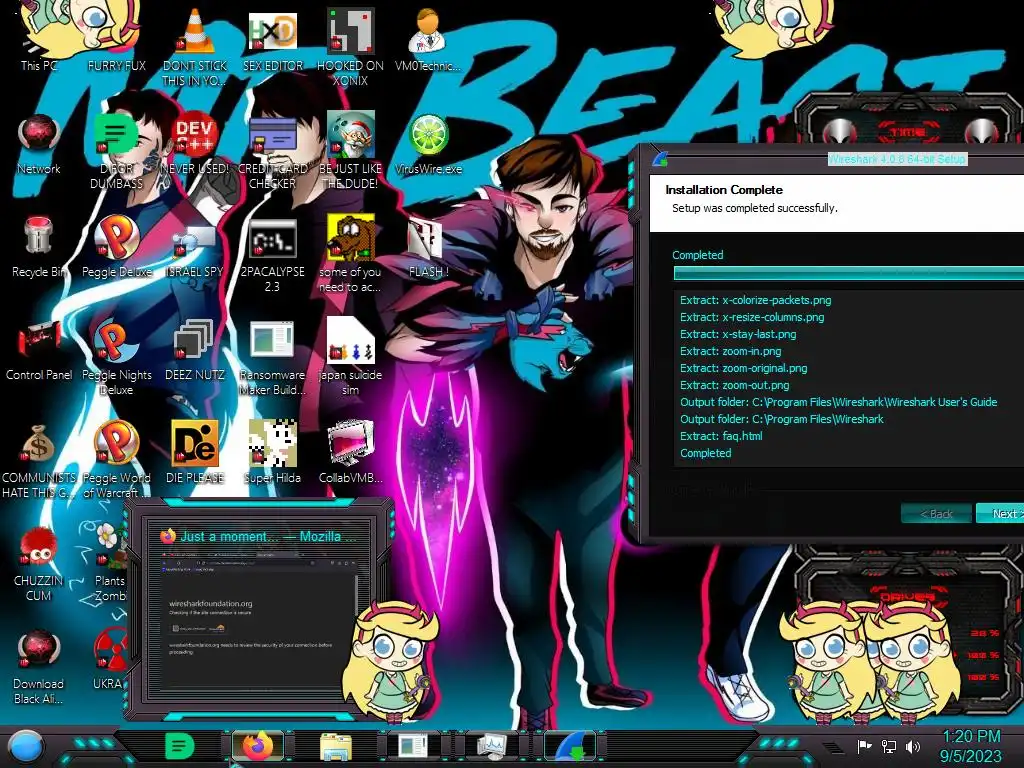Click the Completed installation progress bar
This screenshot has height=768, width=1024.
(x=848, y=274)
